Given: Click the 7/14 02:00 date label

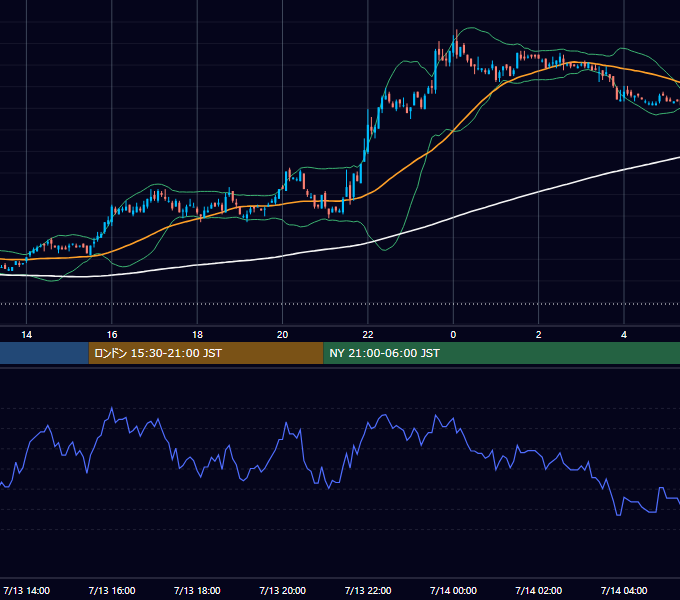Looking at the screenshot, I should tap(538, 590).
